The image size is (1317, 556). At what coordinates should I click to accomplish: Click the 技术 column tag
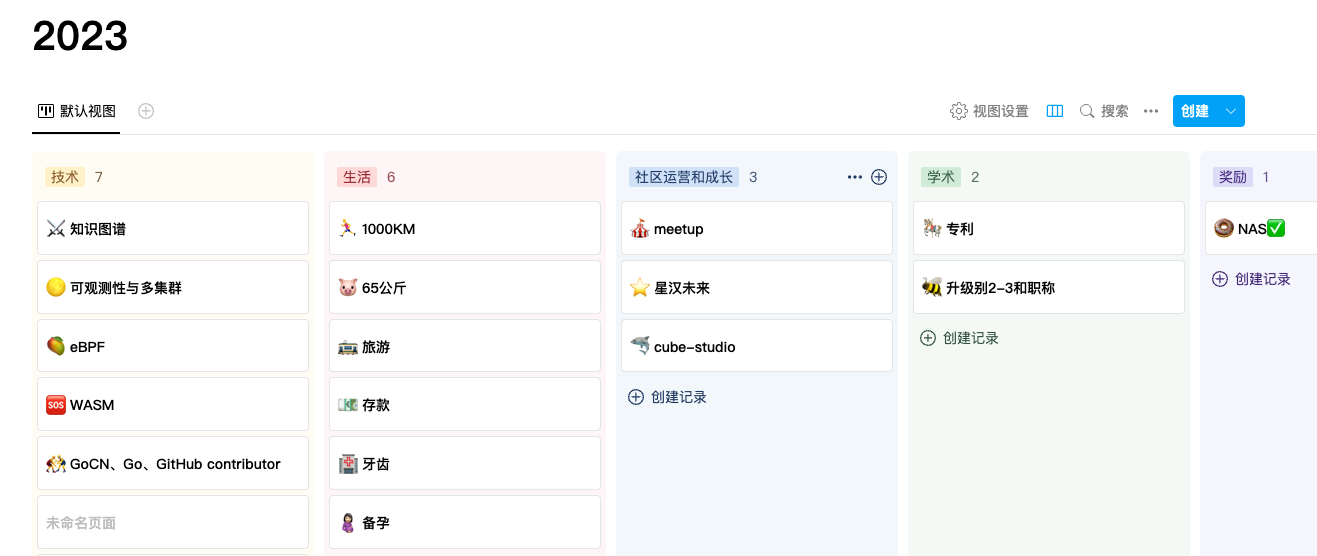point(65,177)
